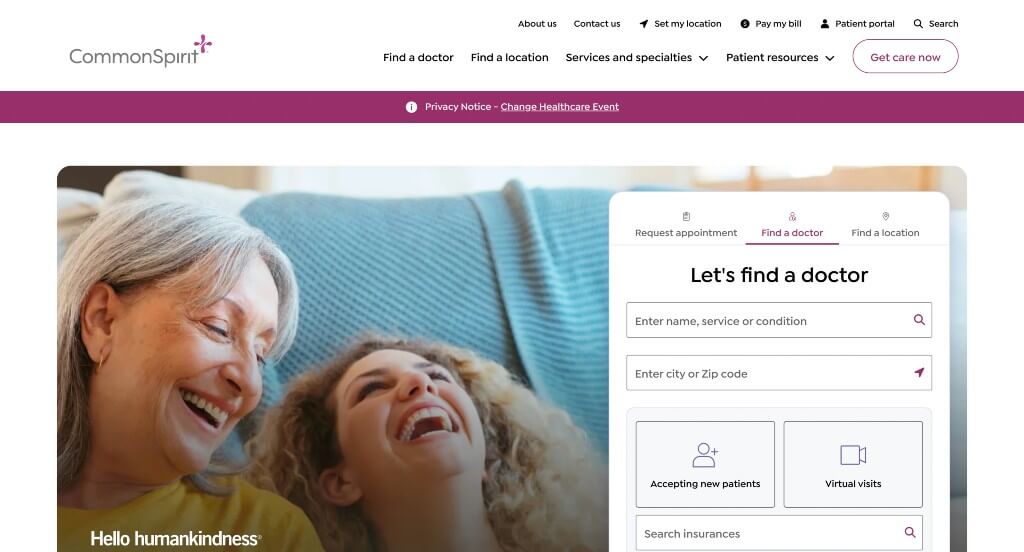Switch to the Find a location tab
This screenshot has width=1024, height=552.
(885, 225)
